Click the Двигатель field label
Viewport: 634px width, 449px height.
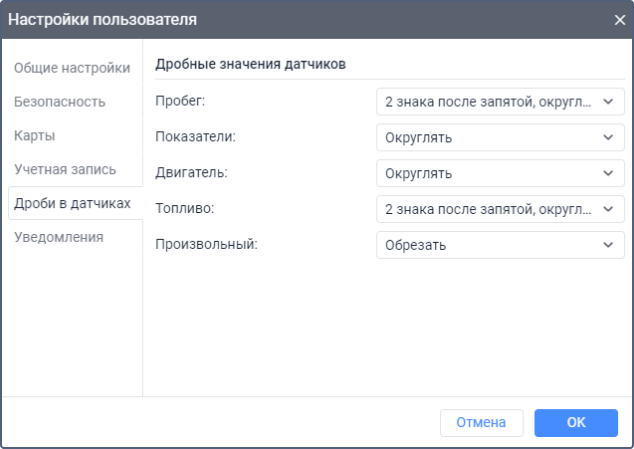coord(192,173)
